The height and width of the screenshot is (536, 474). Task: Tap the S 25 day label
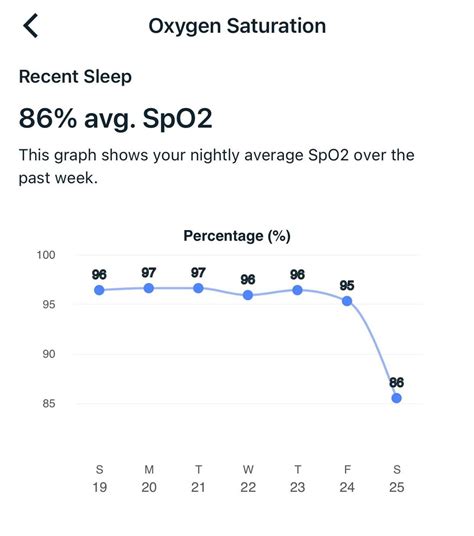396,479
